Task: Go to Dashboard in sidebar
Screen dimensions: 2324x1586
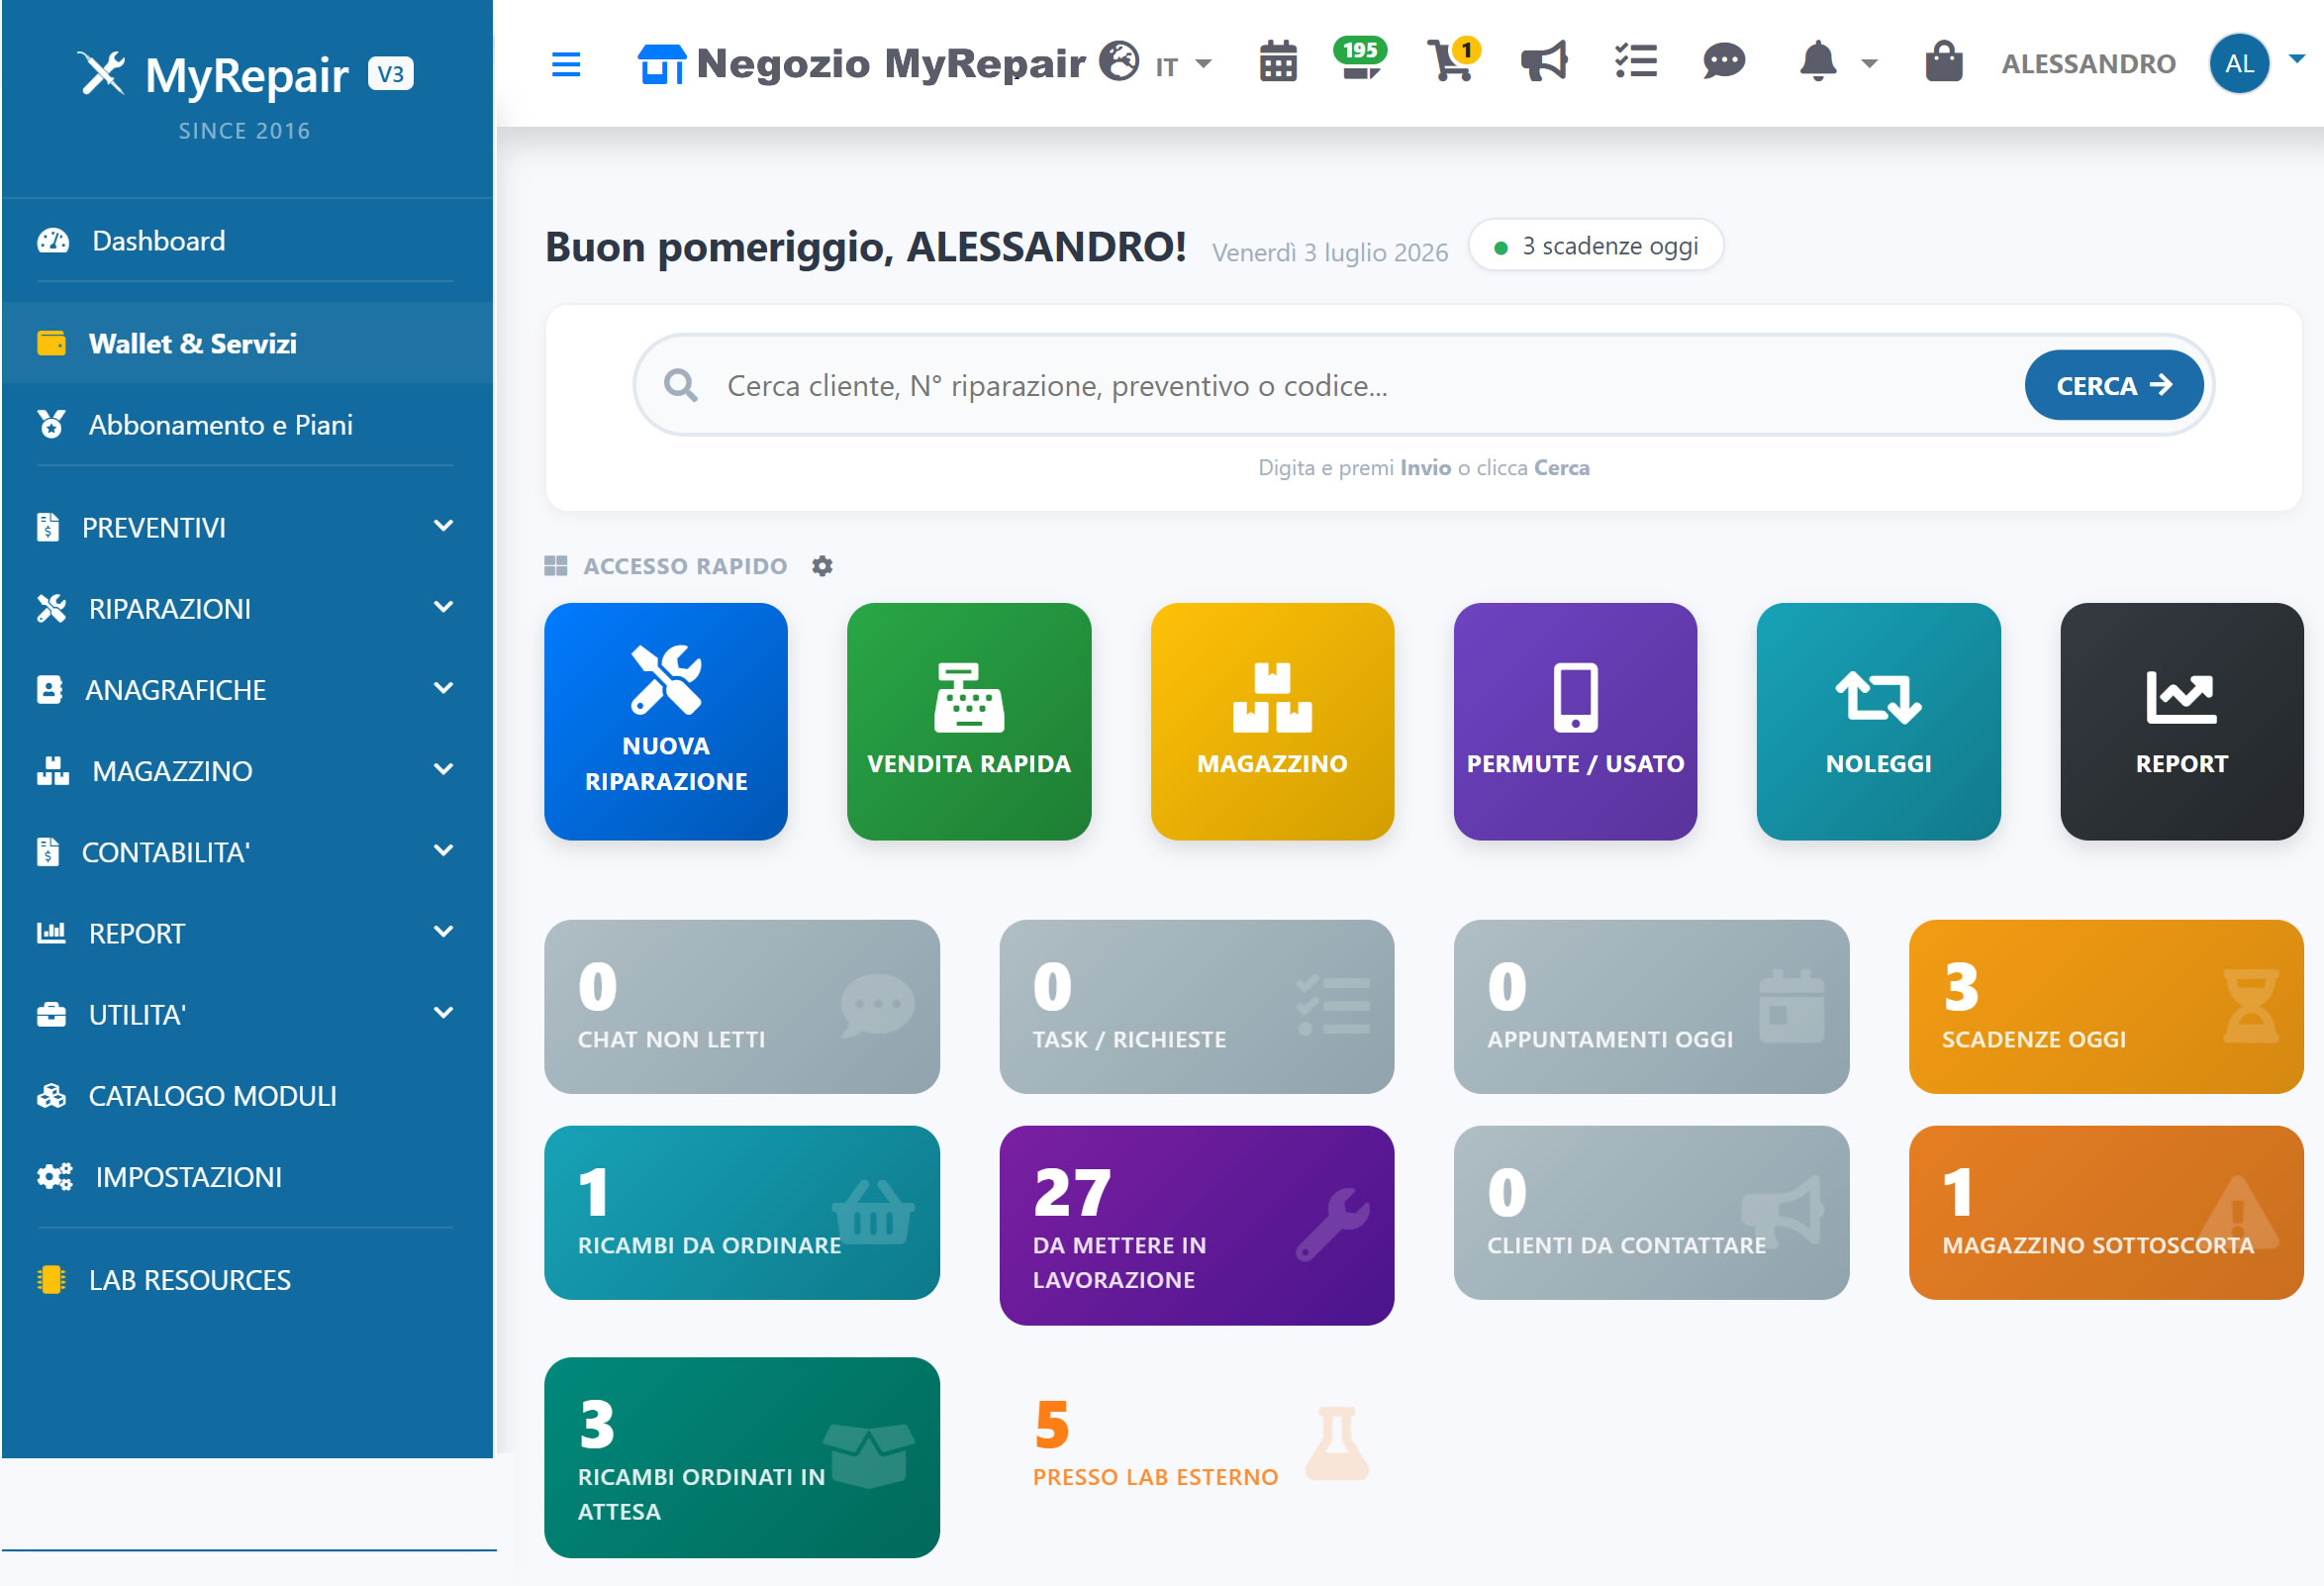Action: coord(245,240)
